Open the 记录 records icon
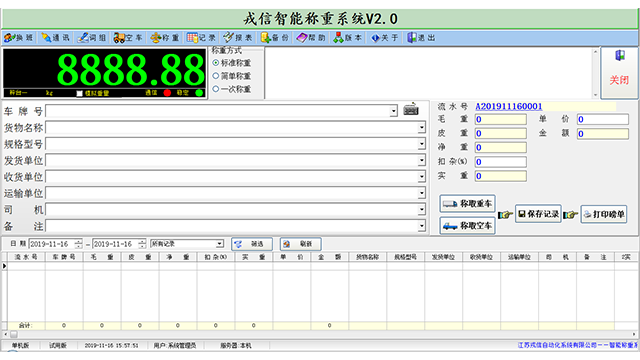 pyautogui.click(x=192, y=38)
